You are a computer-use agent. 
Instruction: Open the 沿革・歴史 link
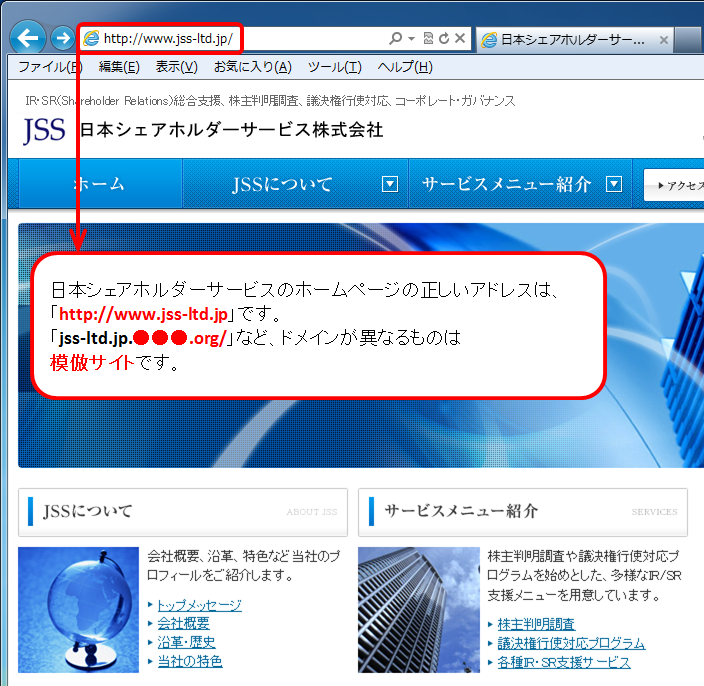tap(186, 642)
